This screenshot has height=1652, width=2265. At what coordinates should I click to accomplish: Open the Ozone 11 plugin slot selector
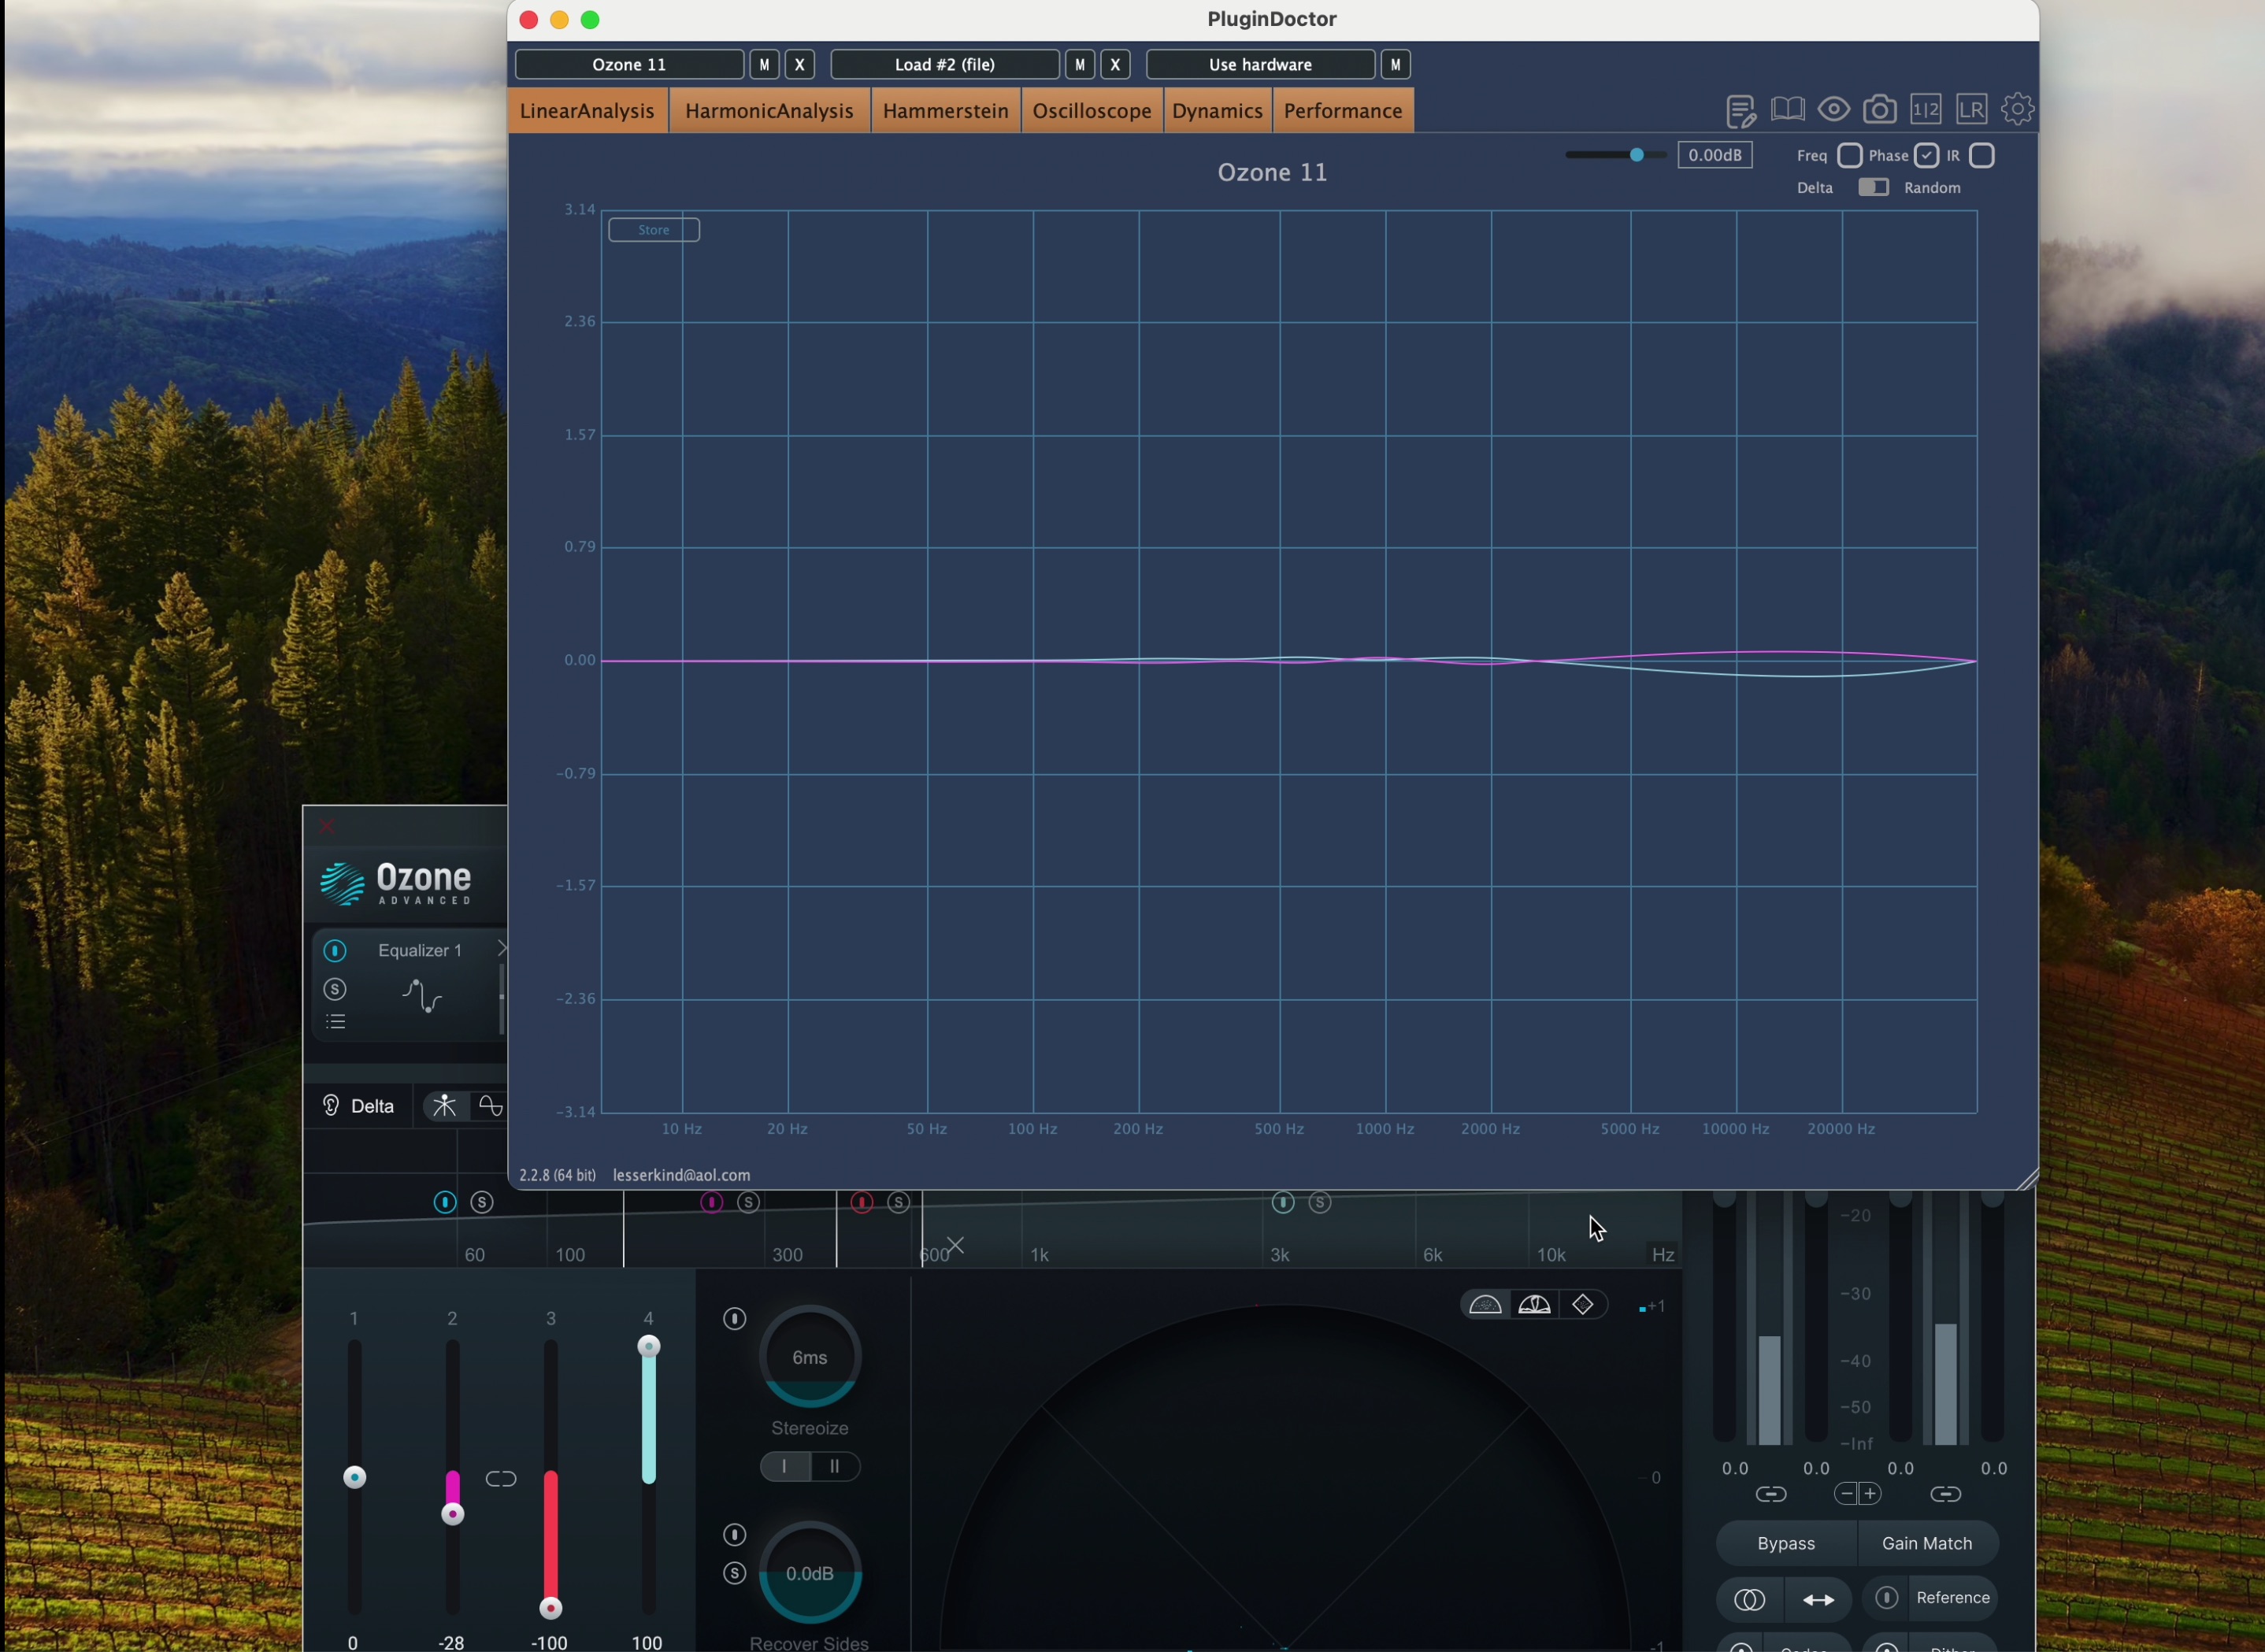(x=629, y=64)
